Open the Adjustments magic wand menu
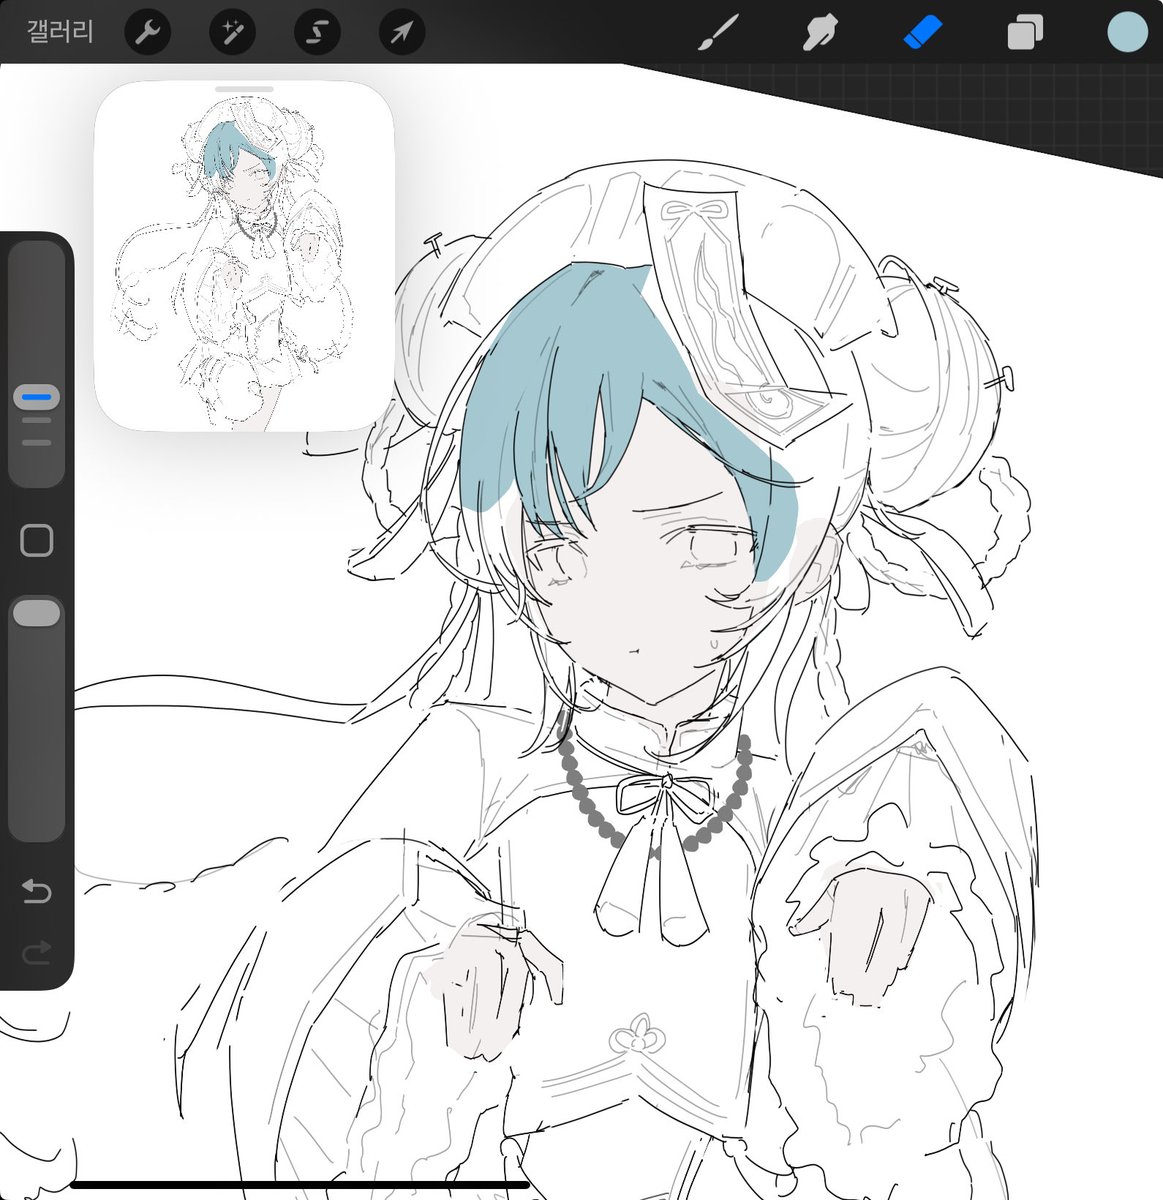Viewport: 1163px width, 1200px height. point(232,34)
